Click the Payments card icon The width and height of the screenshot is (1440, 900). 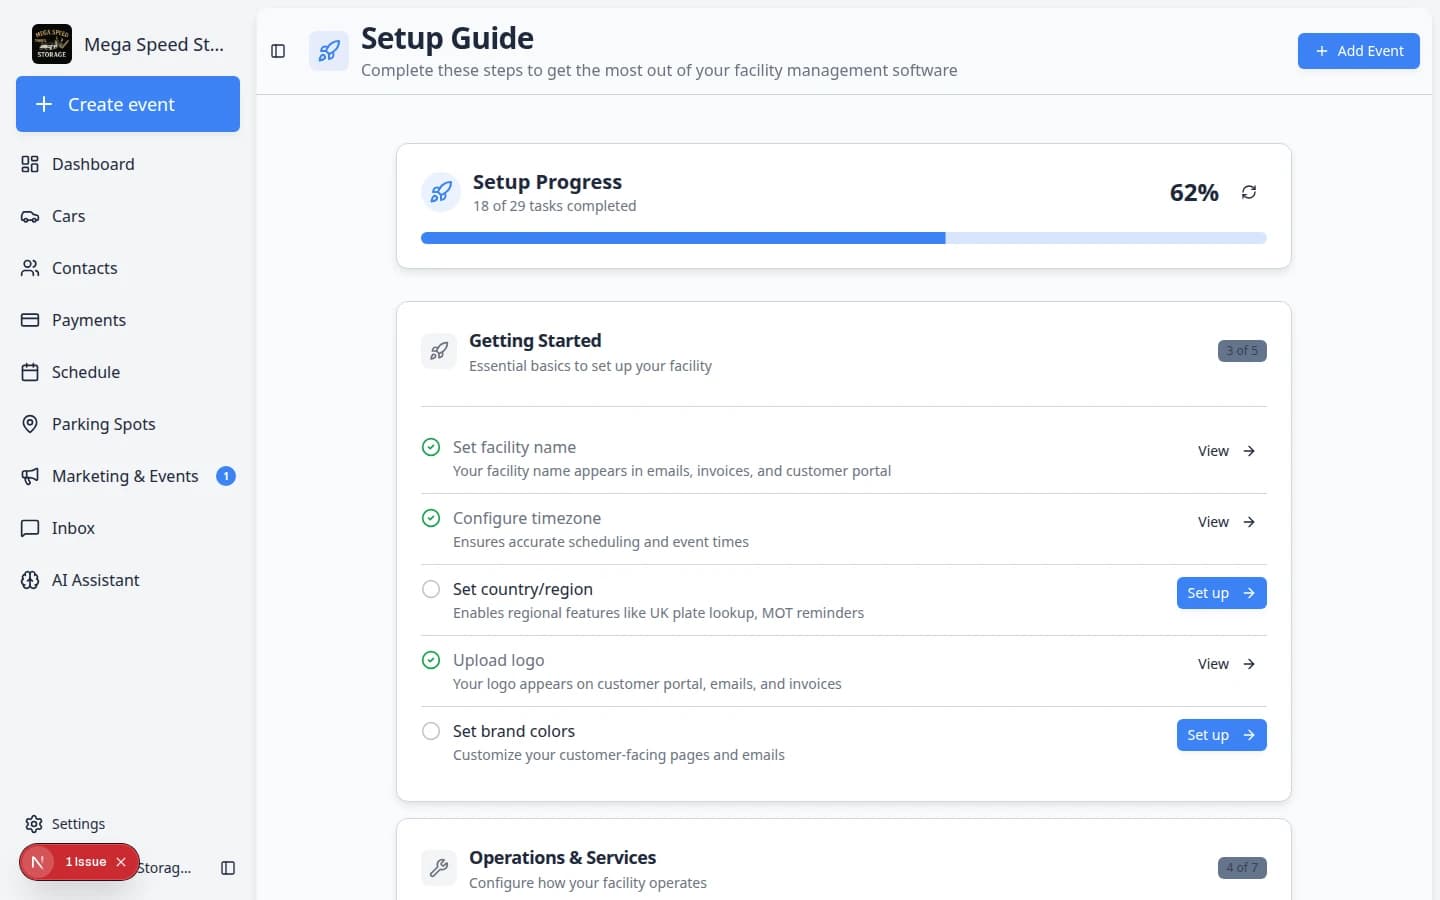[x=30, y=320]
